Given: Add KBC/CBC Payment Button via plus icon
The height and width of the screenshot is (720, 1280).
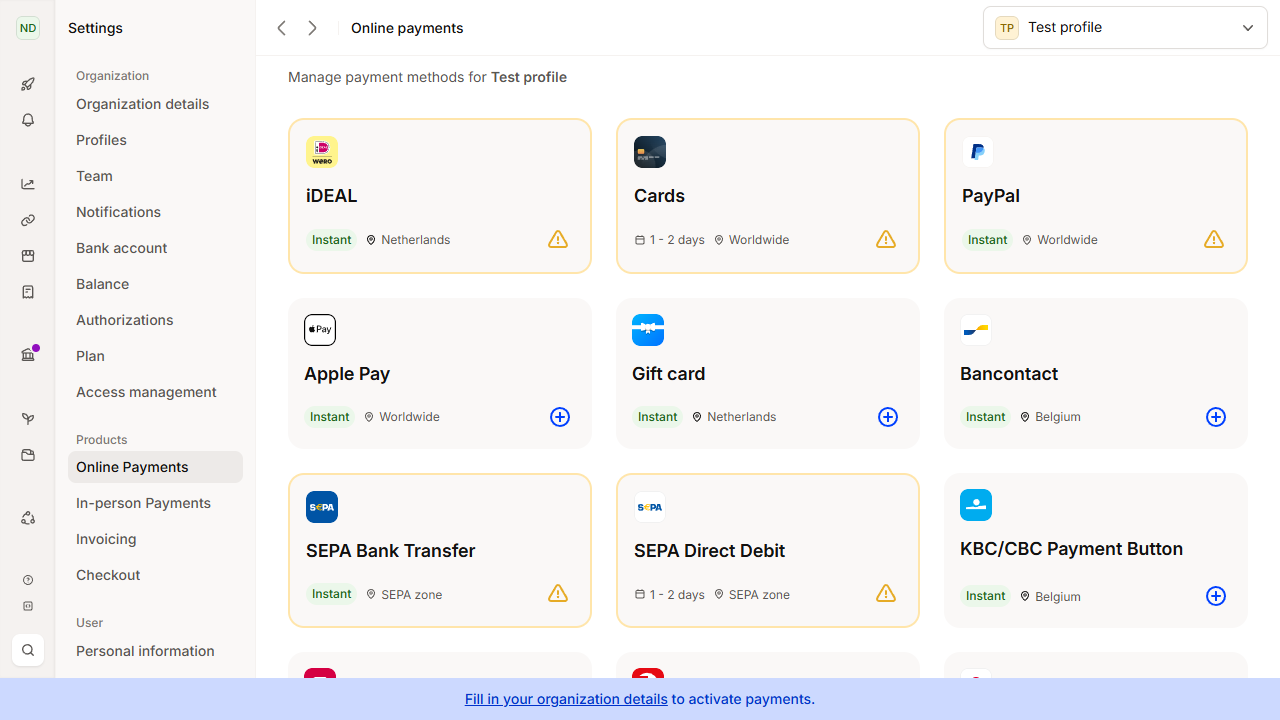Looking at the screenshot, I should [x=1216, y=596].
